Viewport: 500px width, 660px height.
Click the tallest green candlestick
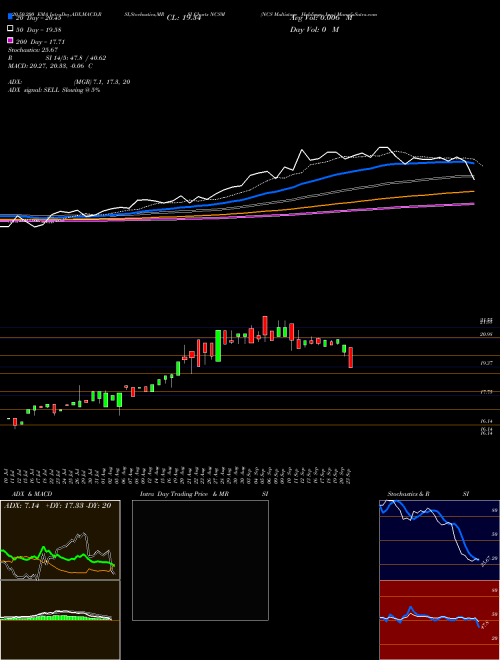click(218, 346)
